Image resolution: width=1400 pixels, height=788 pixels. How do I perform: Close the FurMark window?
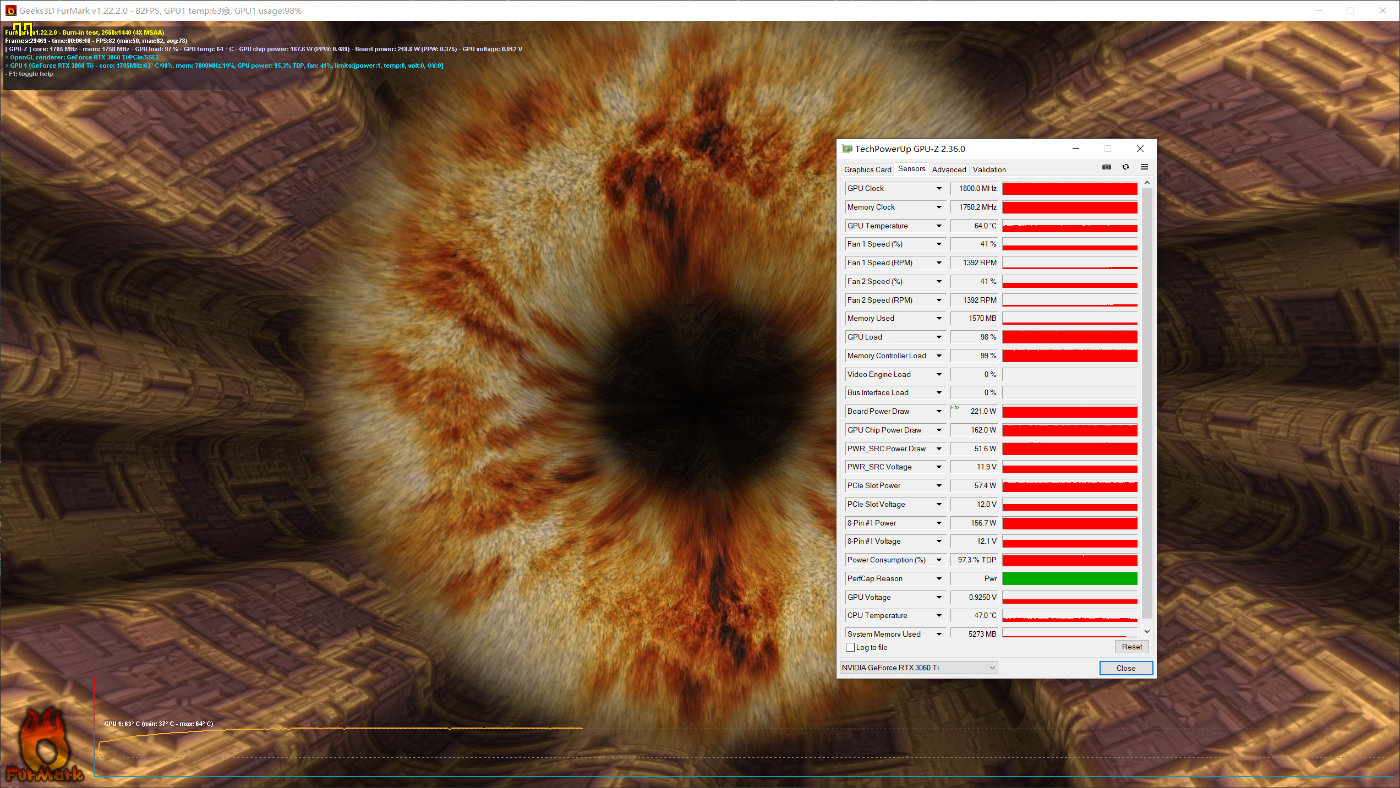click(1382, 10)
